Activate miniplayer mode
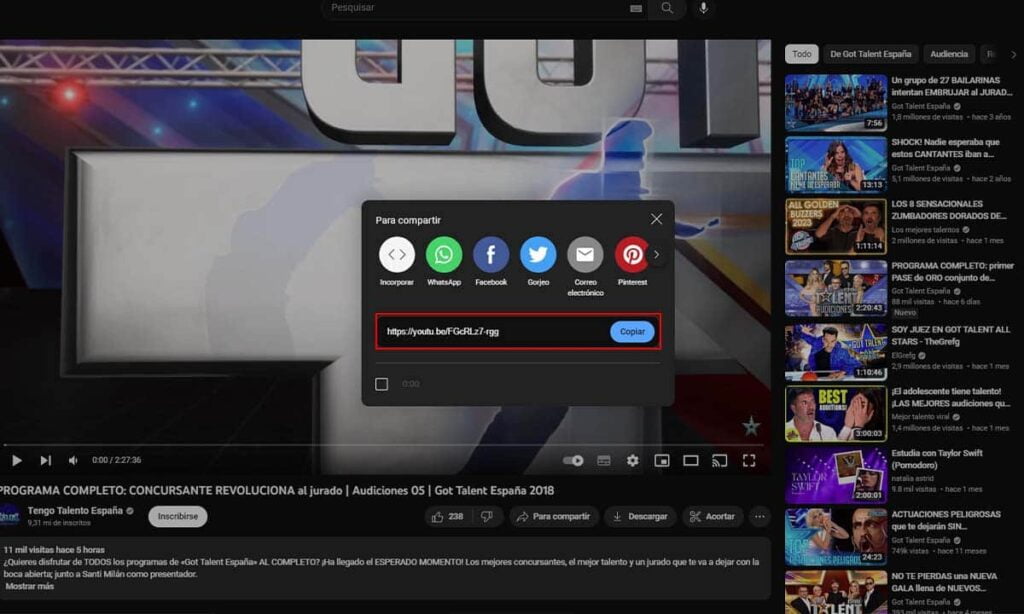 pyautogui.click(x=662, y=460)
